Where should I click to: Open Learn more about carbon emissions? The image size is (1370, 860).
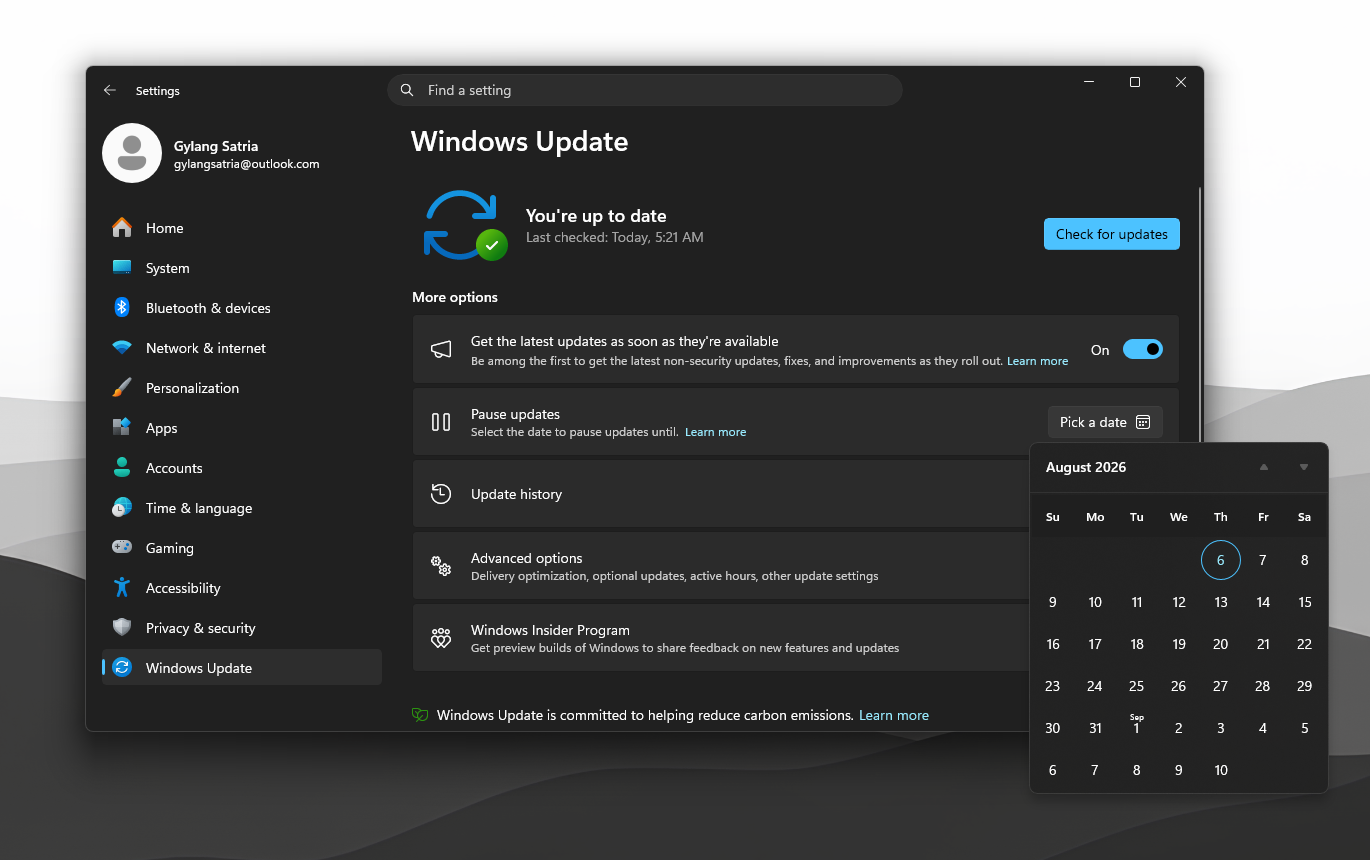click(x=894, y=715)
